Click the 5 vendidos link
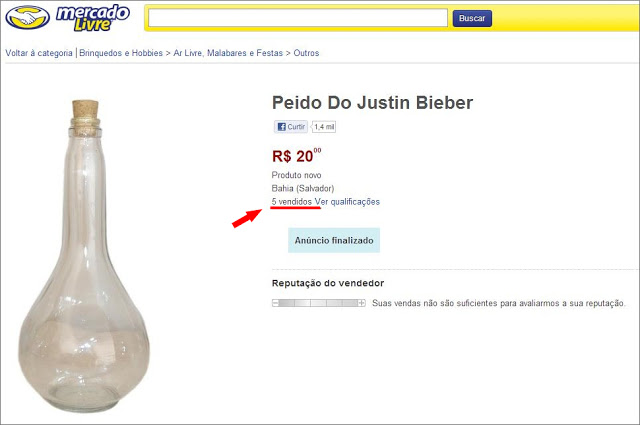The width and height of the screenshot is (640, 425). coord(291,202)
